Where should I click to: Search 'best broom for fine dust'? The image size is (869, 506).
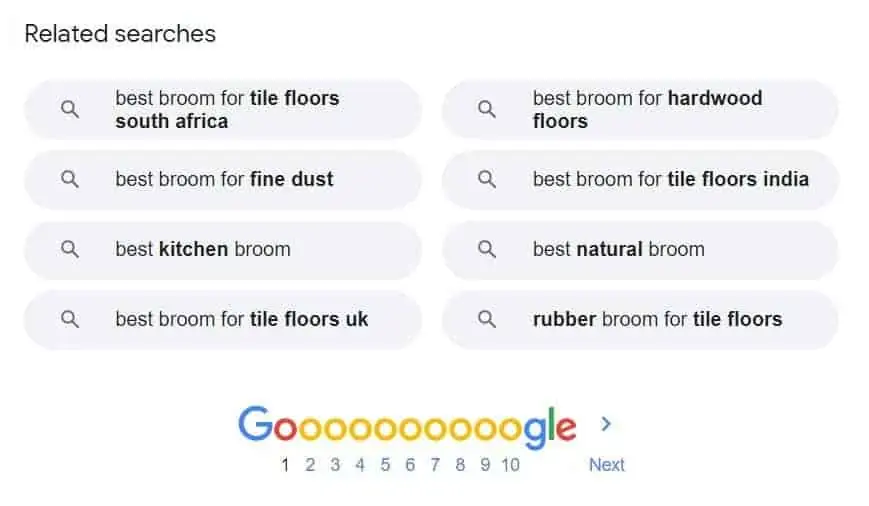tap(224, 180)
